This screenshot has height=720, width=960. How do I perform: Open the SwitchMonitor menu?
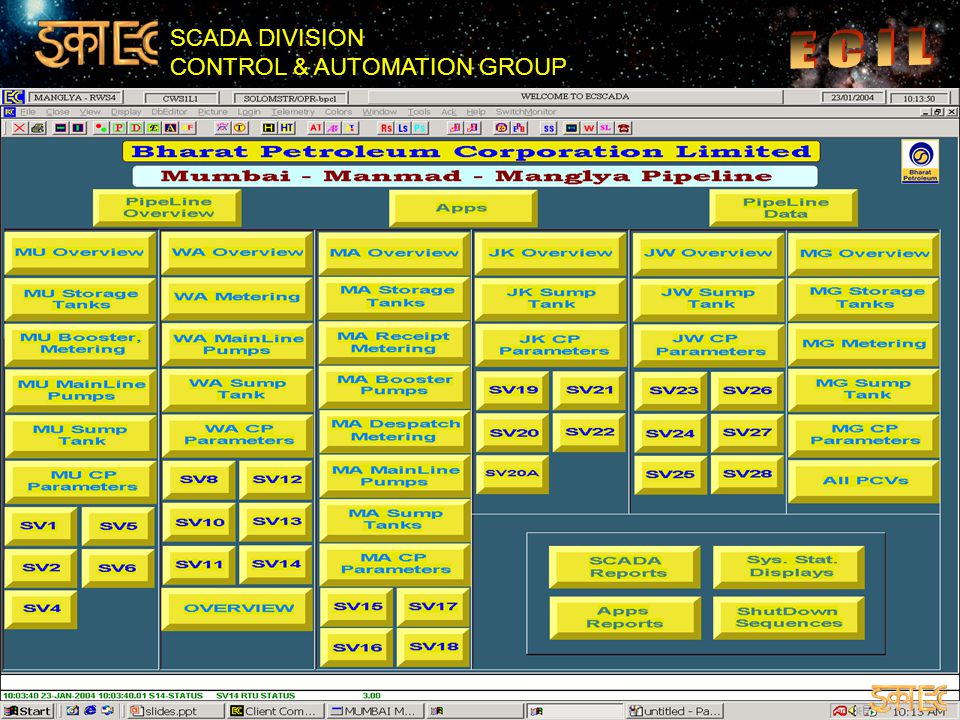tap(526, 112)
